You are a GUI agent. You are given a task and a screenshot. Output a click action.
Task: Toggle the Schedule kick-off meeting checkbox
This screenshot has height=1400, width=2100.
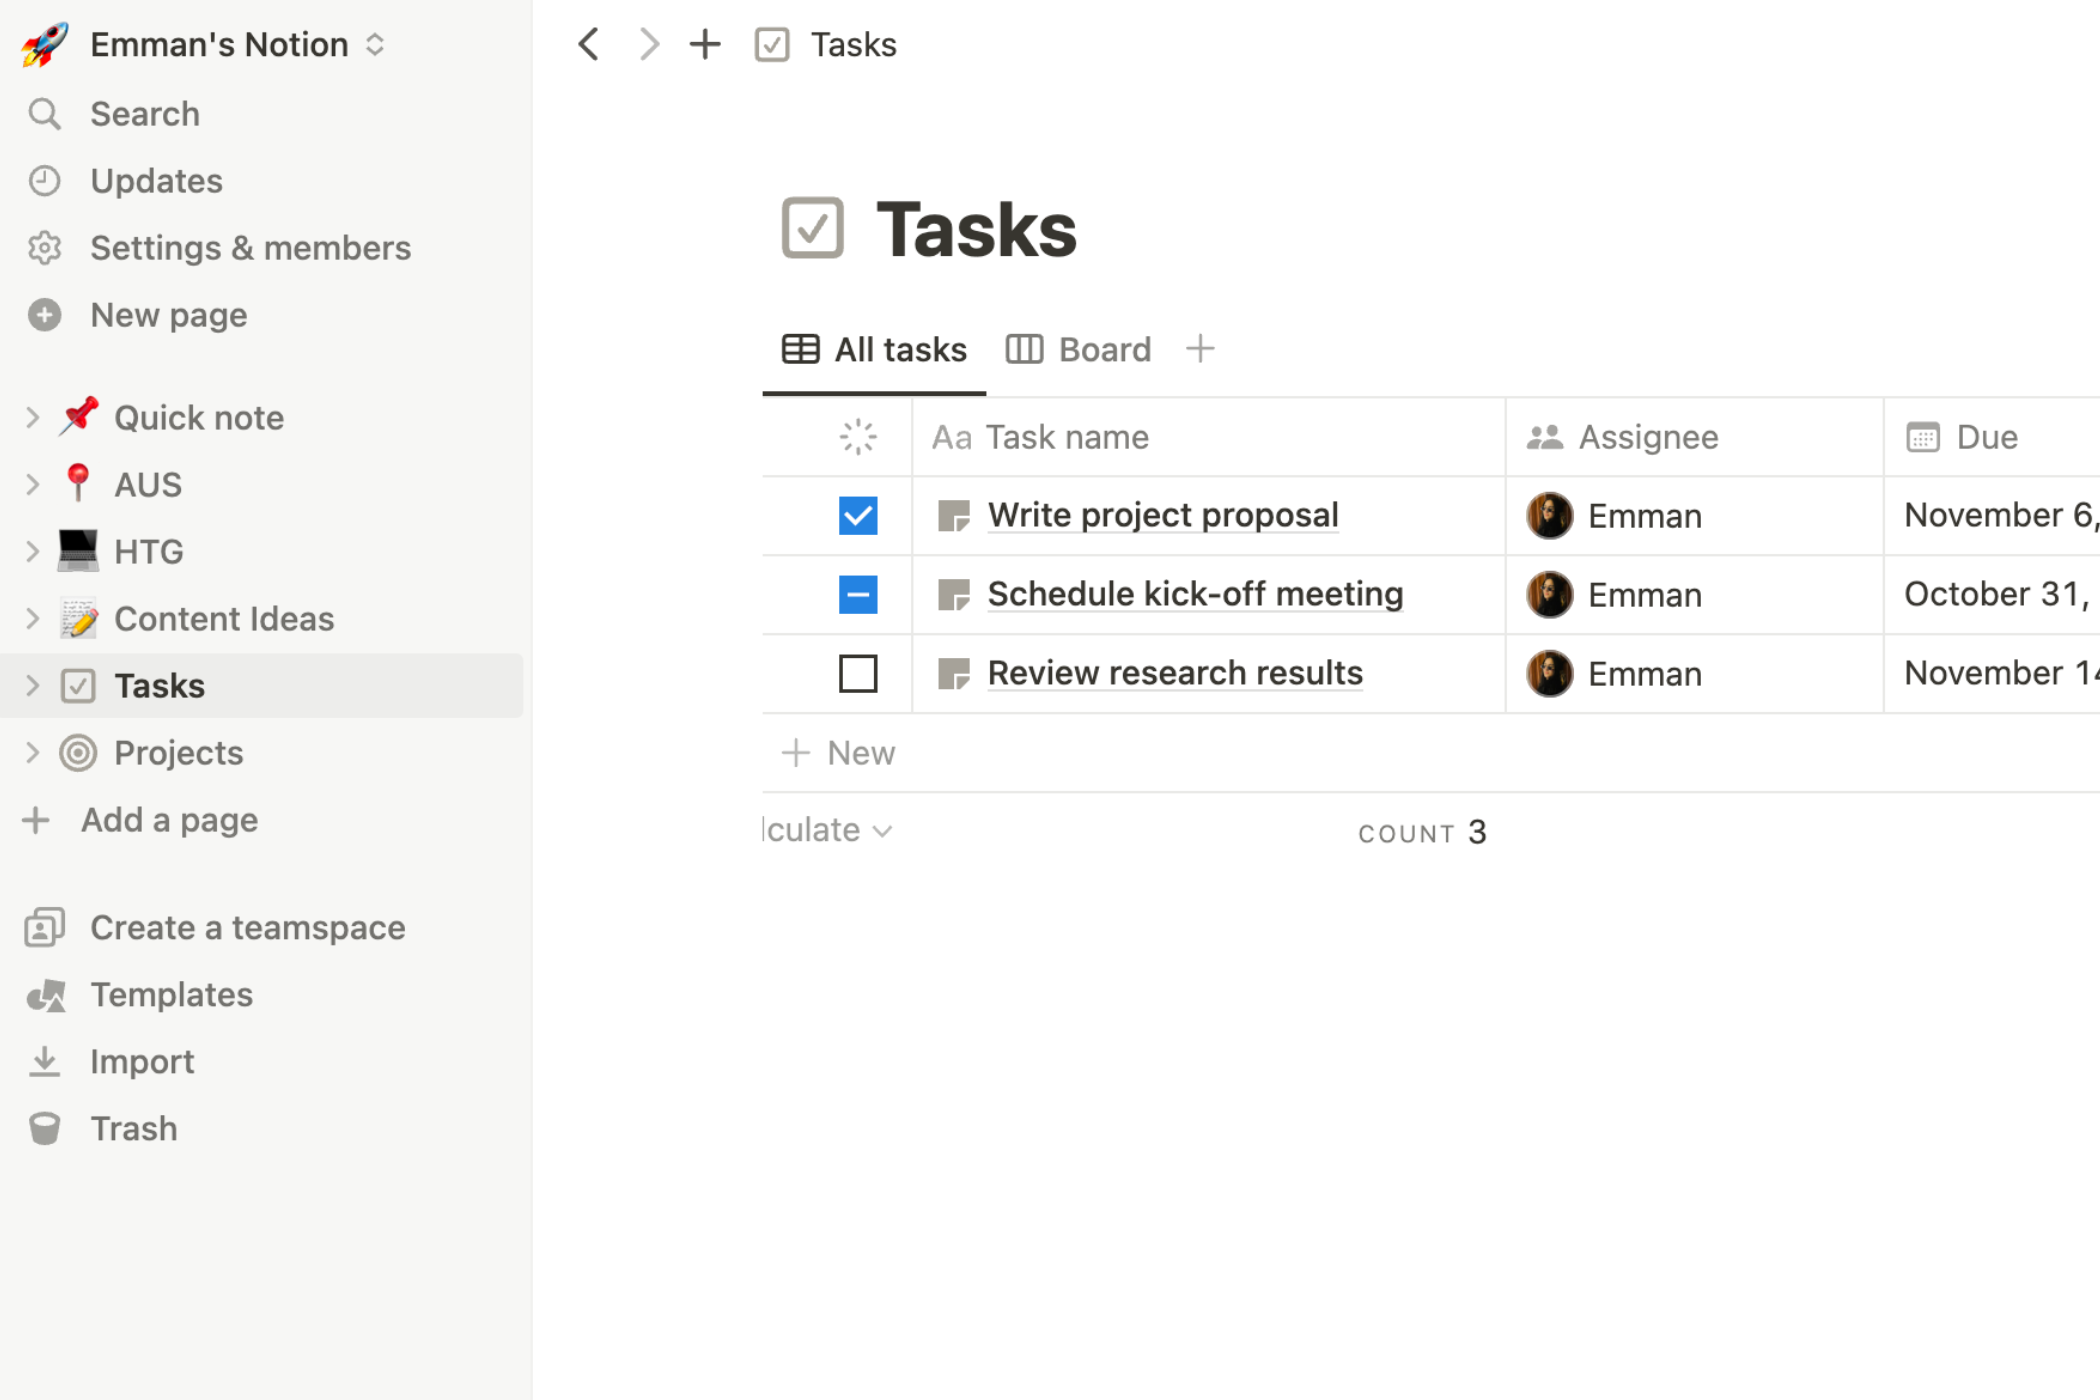(x=858, y=594)
